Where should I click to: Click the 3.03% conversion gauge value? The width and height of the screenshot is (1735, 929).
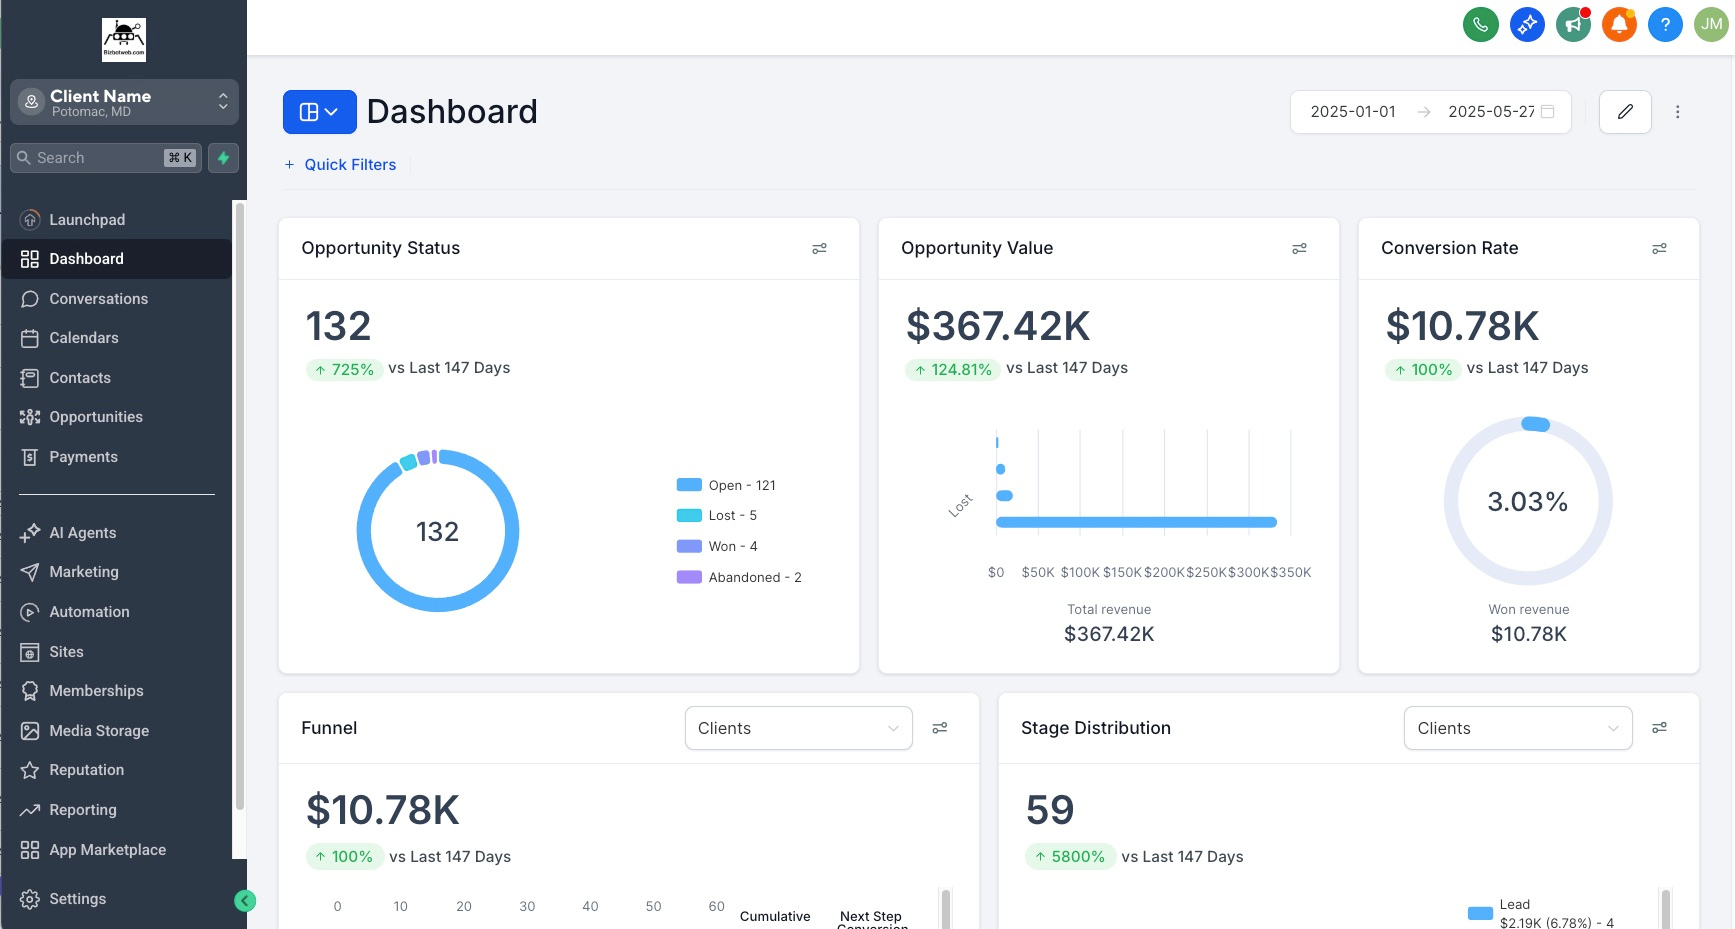pyautogui.click(x=1527, y=502)
